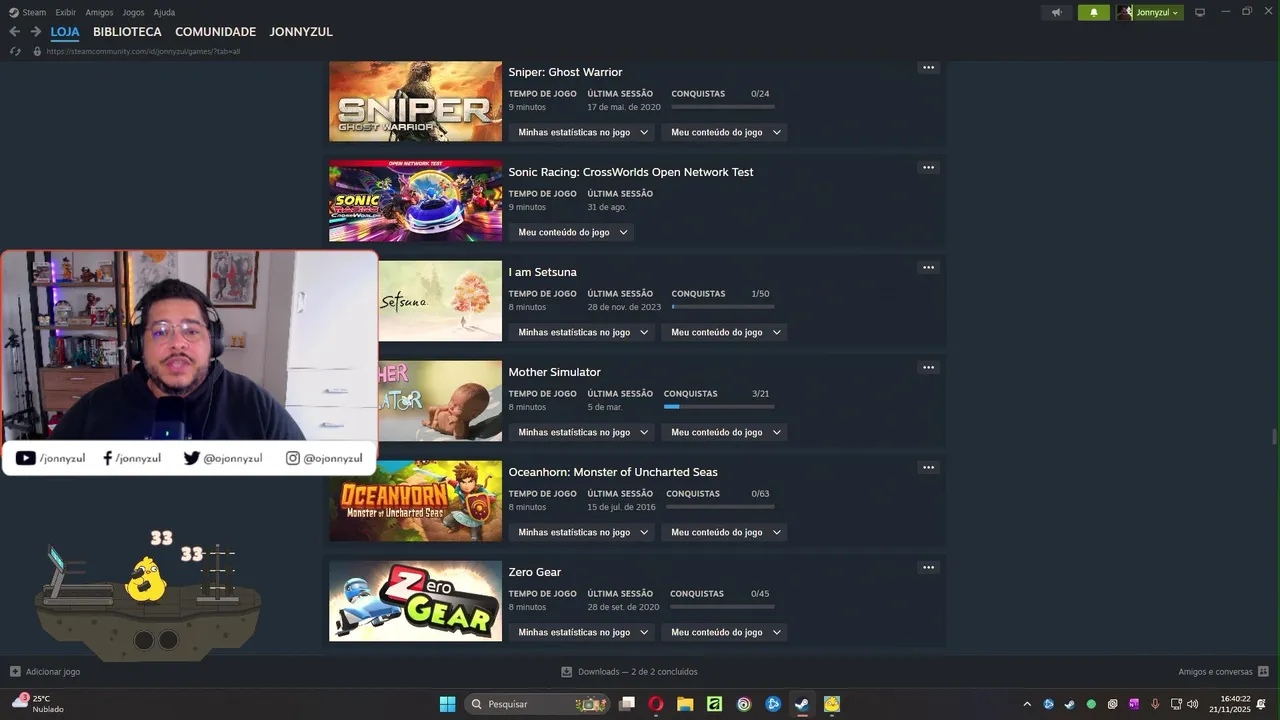Open the I am Setsuna title link
Image resolution: width=1280 pixels, height=720 pixels.
point(542,272)
